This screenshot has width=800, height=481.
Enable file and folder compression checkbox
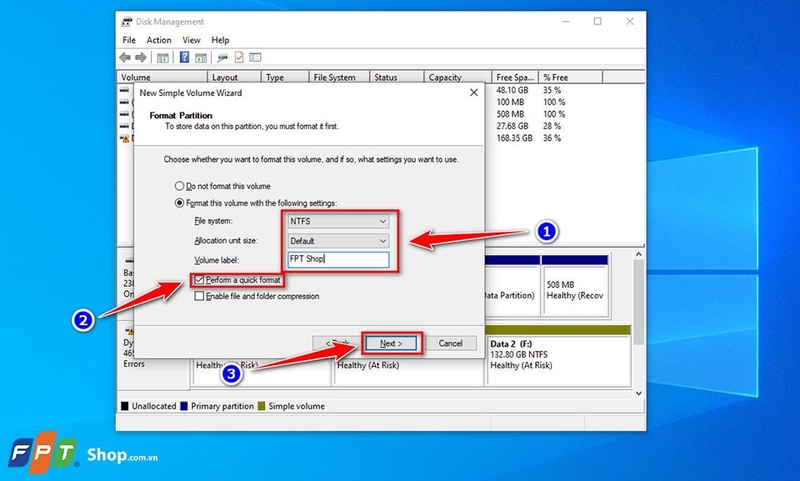pyautogui.click(x=199, y=296)
